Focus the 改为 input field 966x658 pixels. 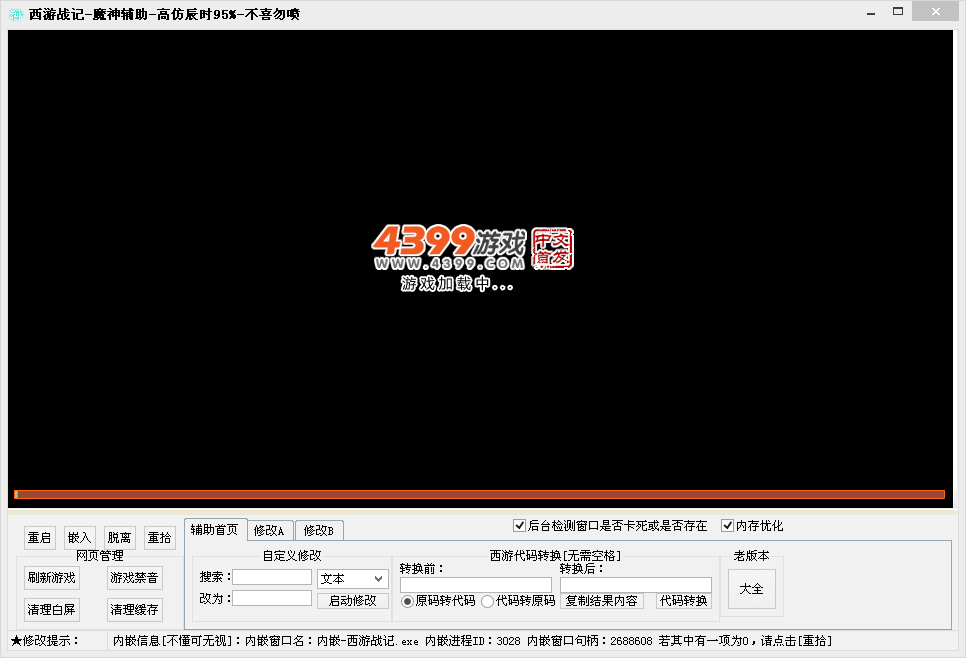[x=272, y=598]
